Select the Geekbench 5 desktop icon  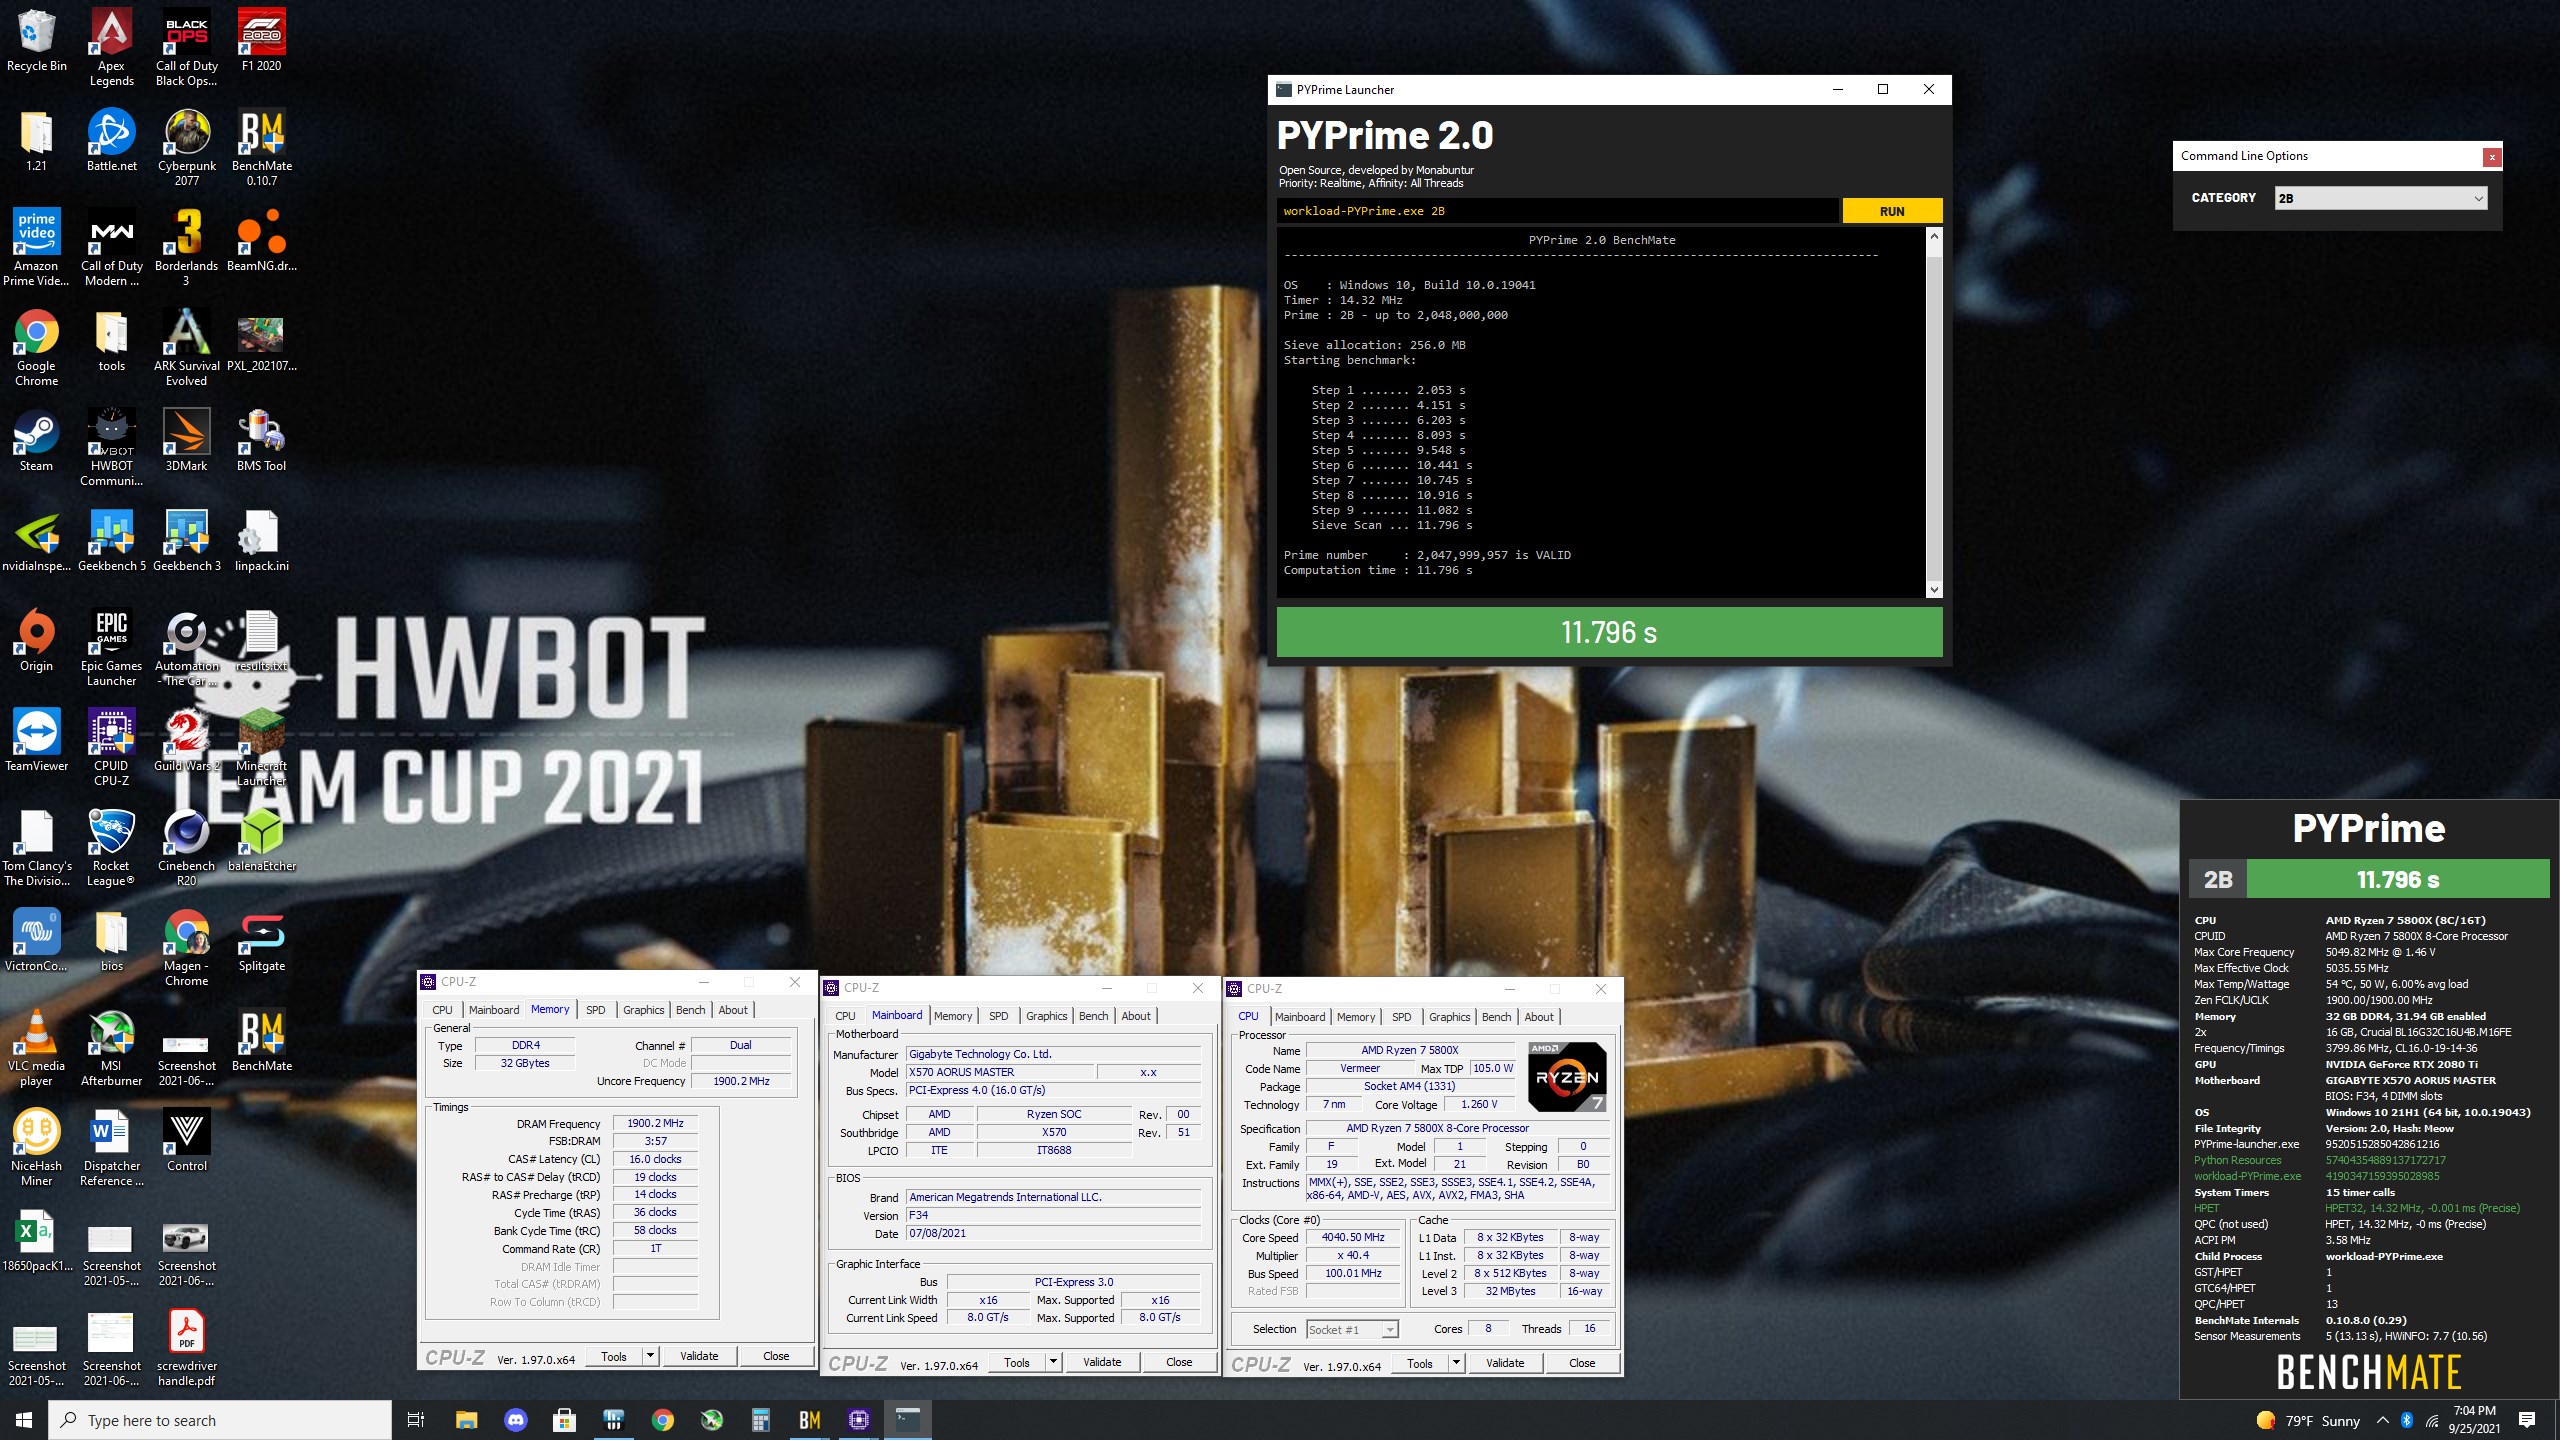click(x=111, y=541)
